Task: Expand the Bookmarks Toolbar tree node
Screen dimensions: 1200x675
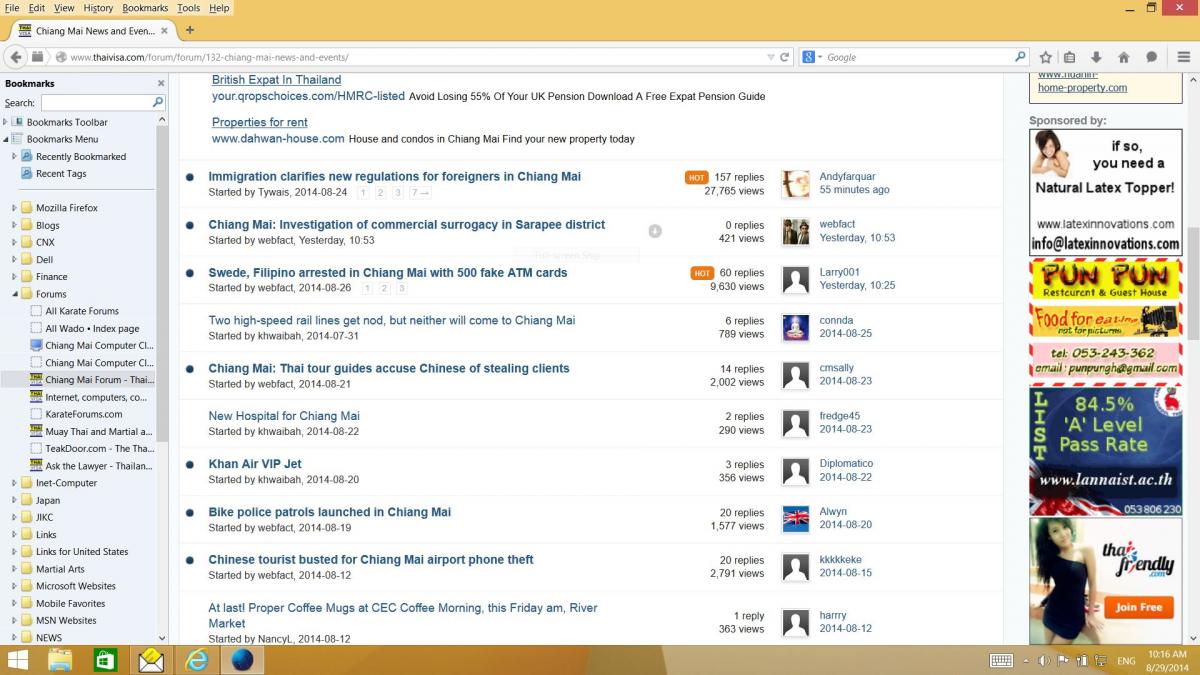Action: tap(5, 122)
